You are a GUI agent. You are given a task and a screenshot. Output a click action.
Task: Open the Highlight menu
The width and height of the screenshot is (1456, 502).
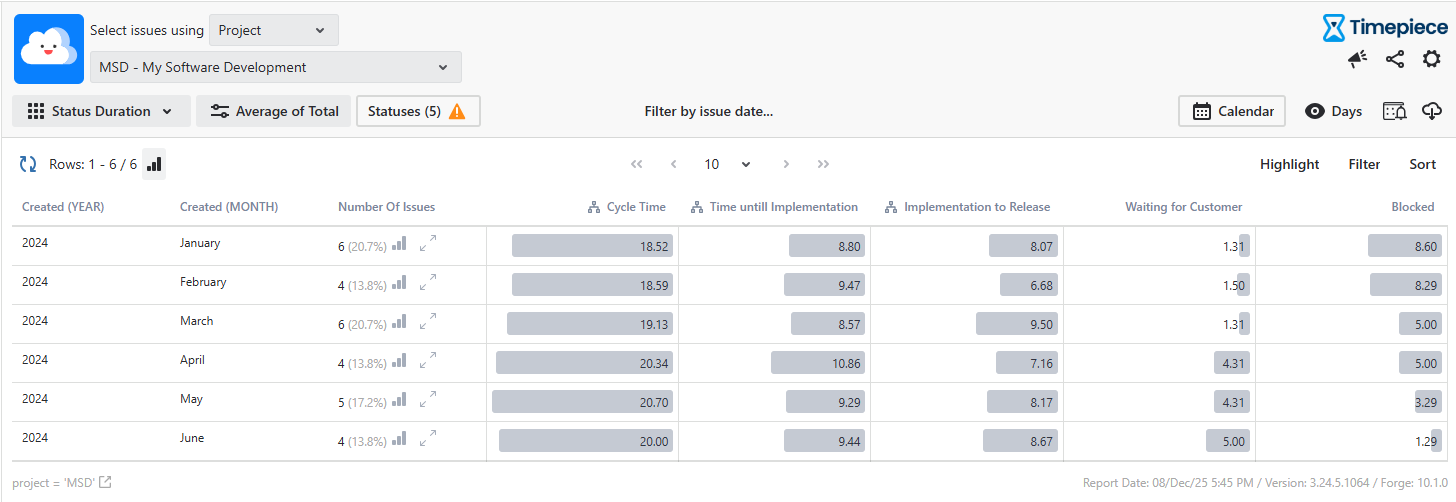pos(1289,164)
